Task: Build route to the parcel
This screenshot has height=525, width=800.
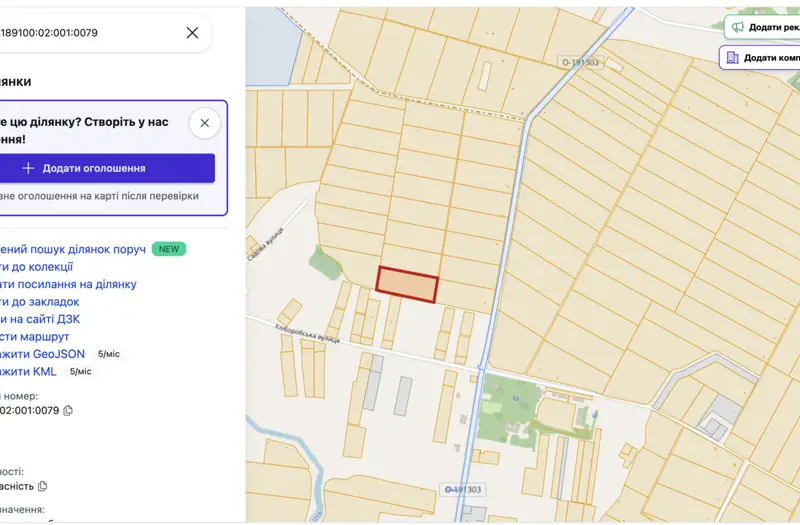Action: [34, 337]
